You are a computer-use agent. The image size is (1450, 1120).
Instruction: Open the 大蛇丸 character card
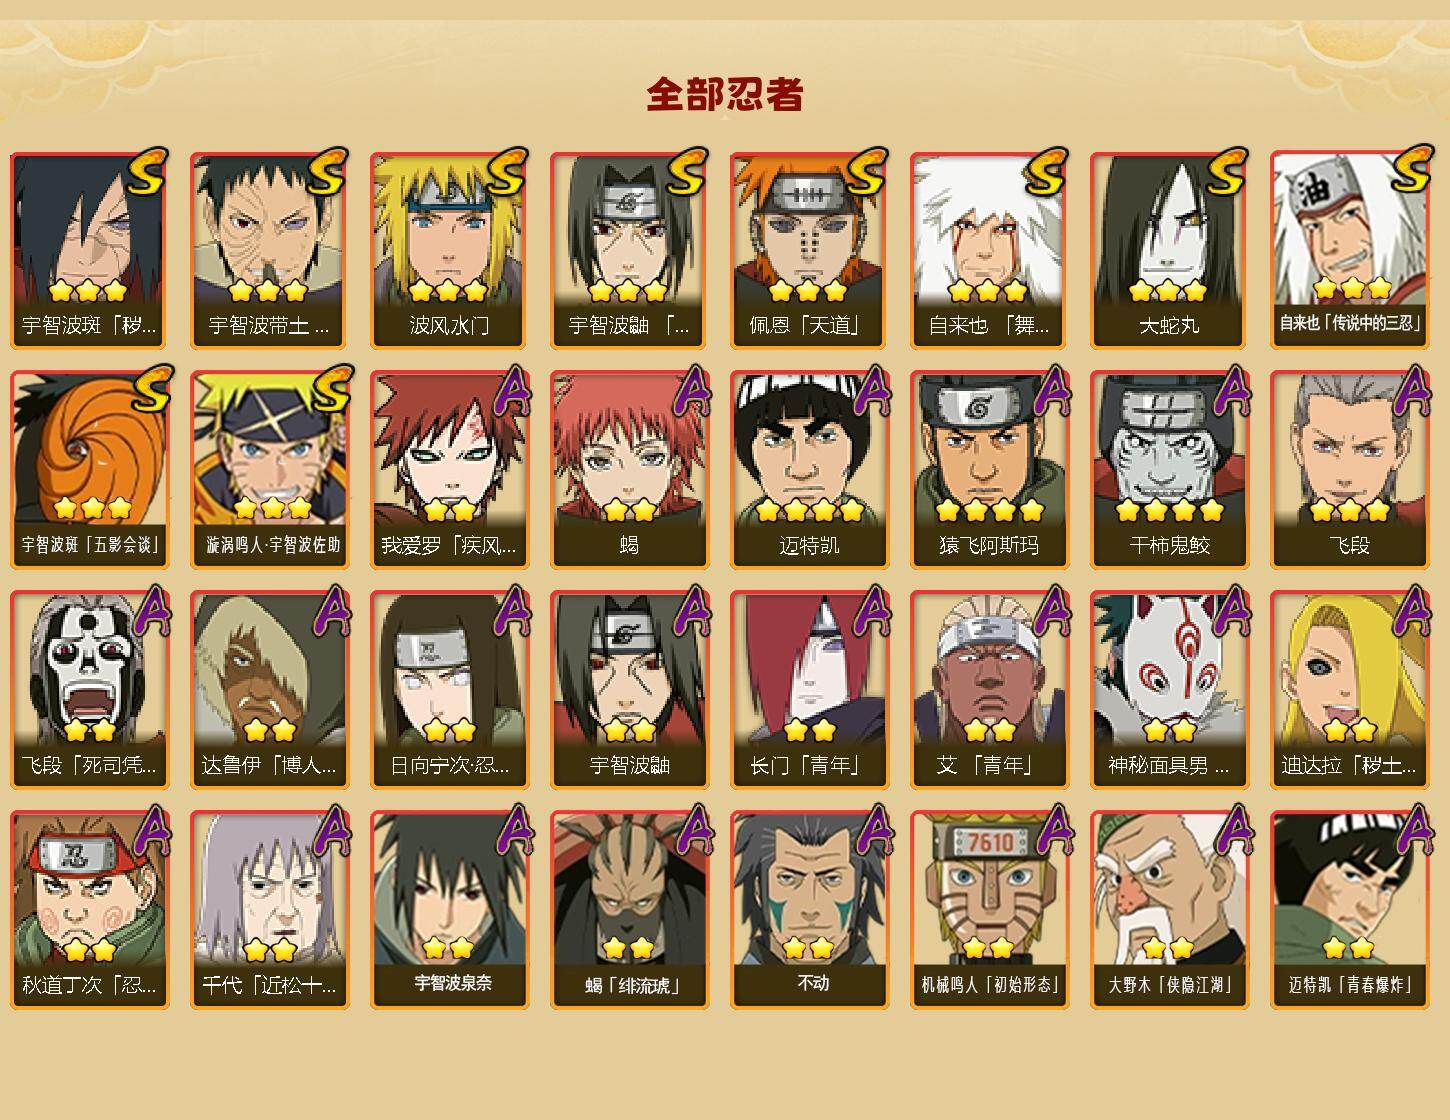(1169, 250)
